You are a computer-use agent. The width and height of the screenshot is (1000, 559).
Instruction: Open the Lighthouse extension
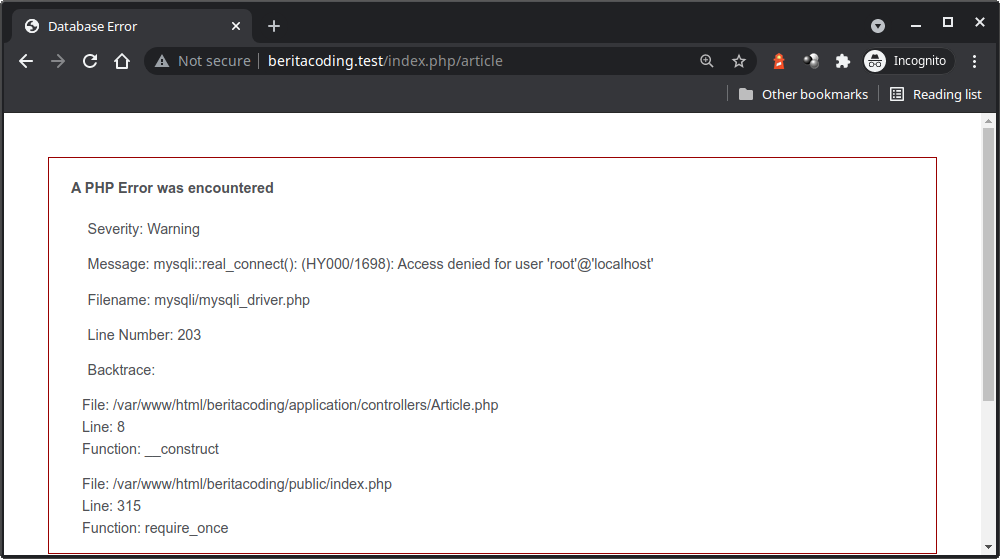(779, 61)
